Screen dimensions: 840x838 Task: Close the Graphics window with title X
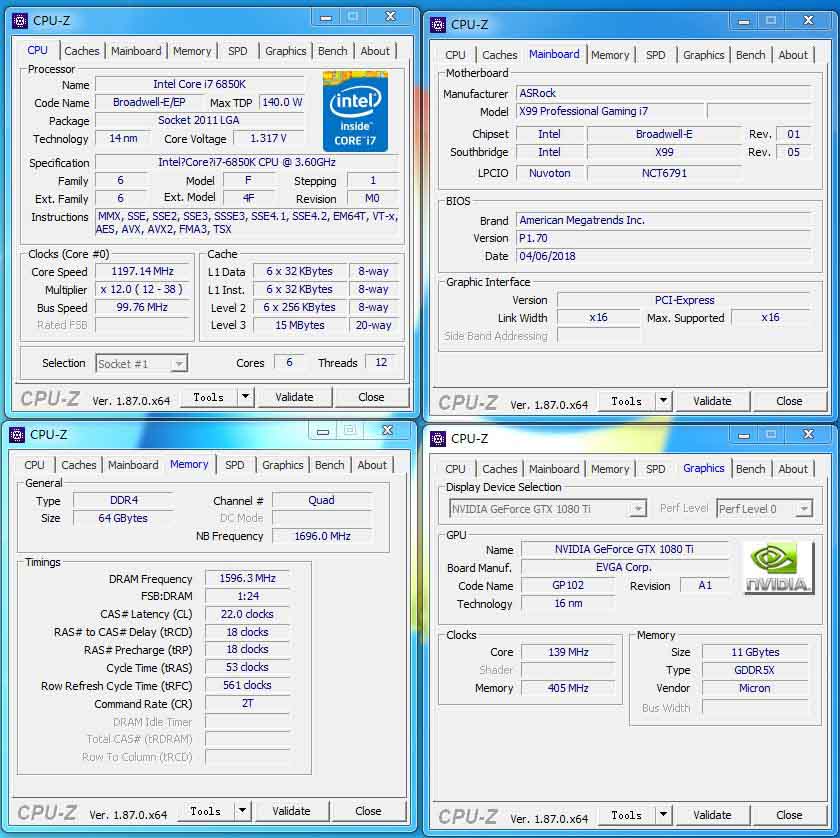tap(808, 435)
